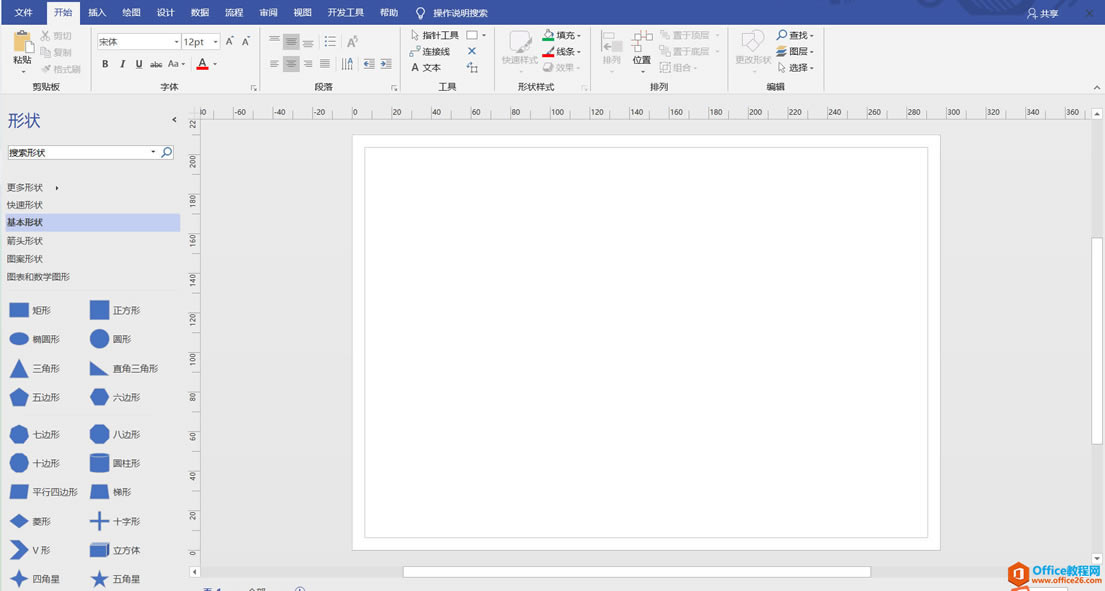The height and width of the screenshot is (591, 1105).
Task: Toggle underline formatting
Action: pos(138,64)
